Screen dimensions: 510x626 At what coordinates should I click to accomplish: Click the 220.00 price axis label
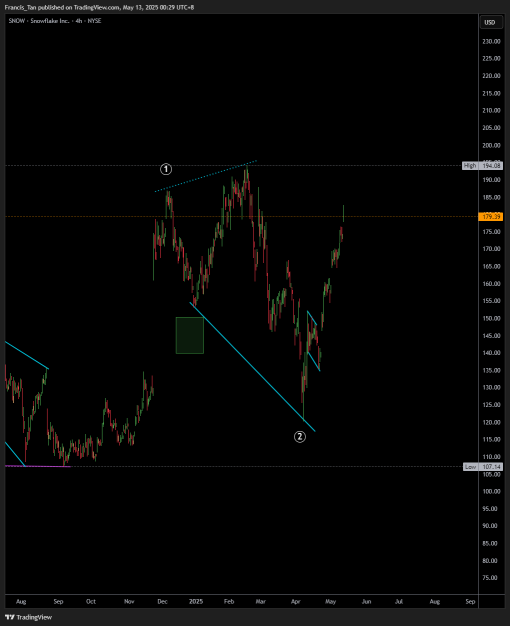[492, 76]
